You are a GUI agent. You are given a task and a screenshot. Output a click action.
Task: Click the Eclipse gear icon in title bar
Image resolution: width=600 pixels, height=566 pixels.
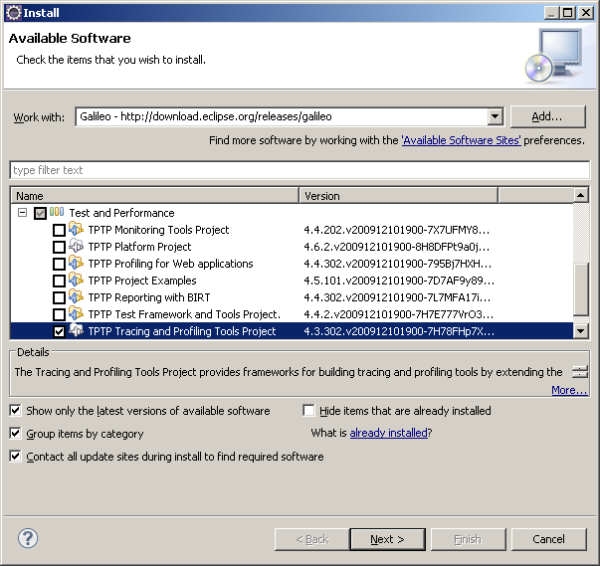pos(14,13)
